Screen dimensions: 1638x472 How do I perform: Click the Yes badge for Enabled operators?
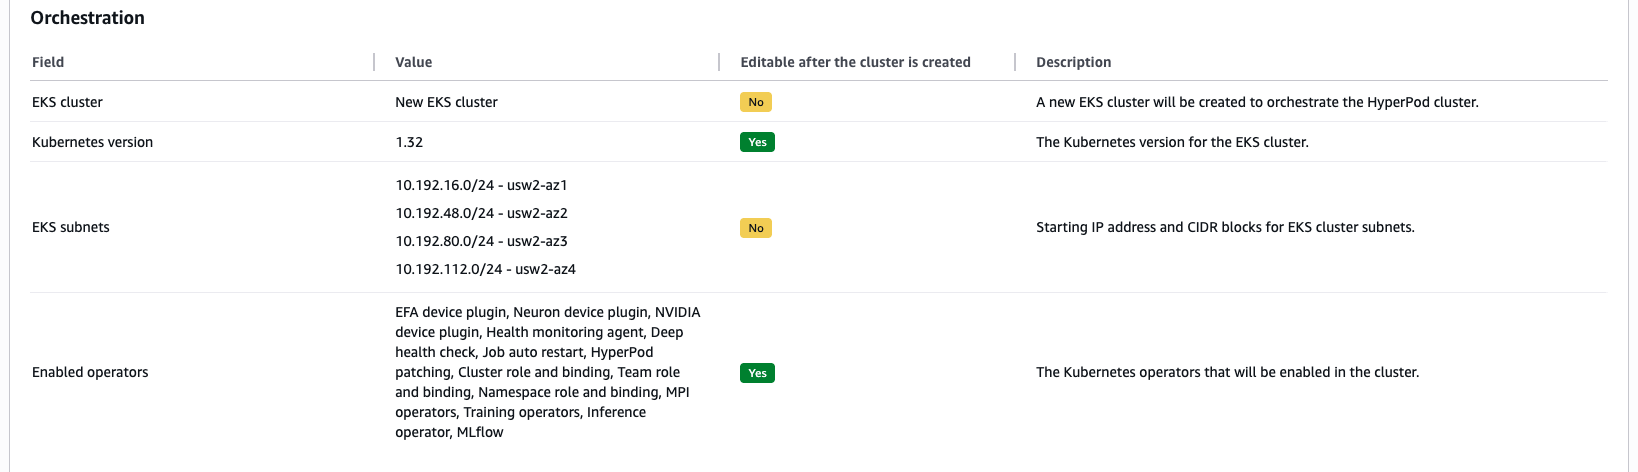click(757, 373)
